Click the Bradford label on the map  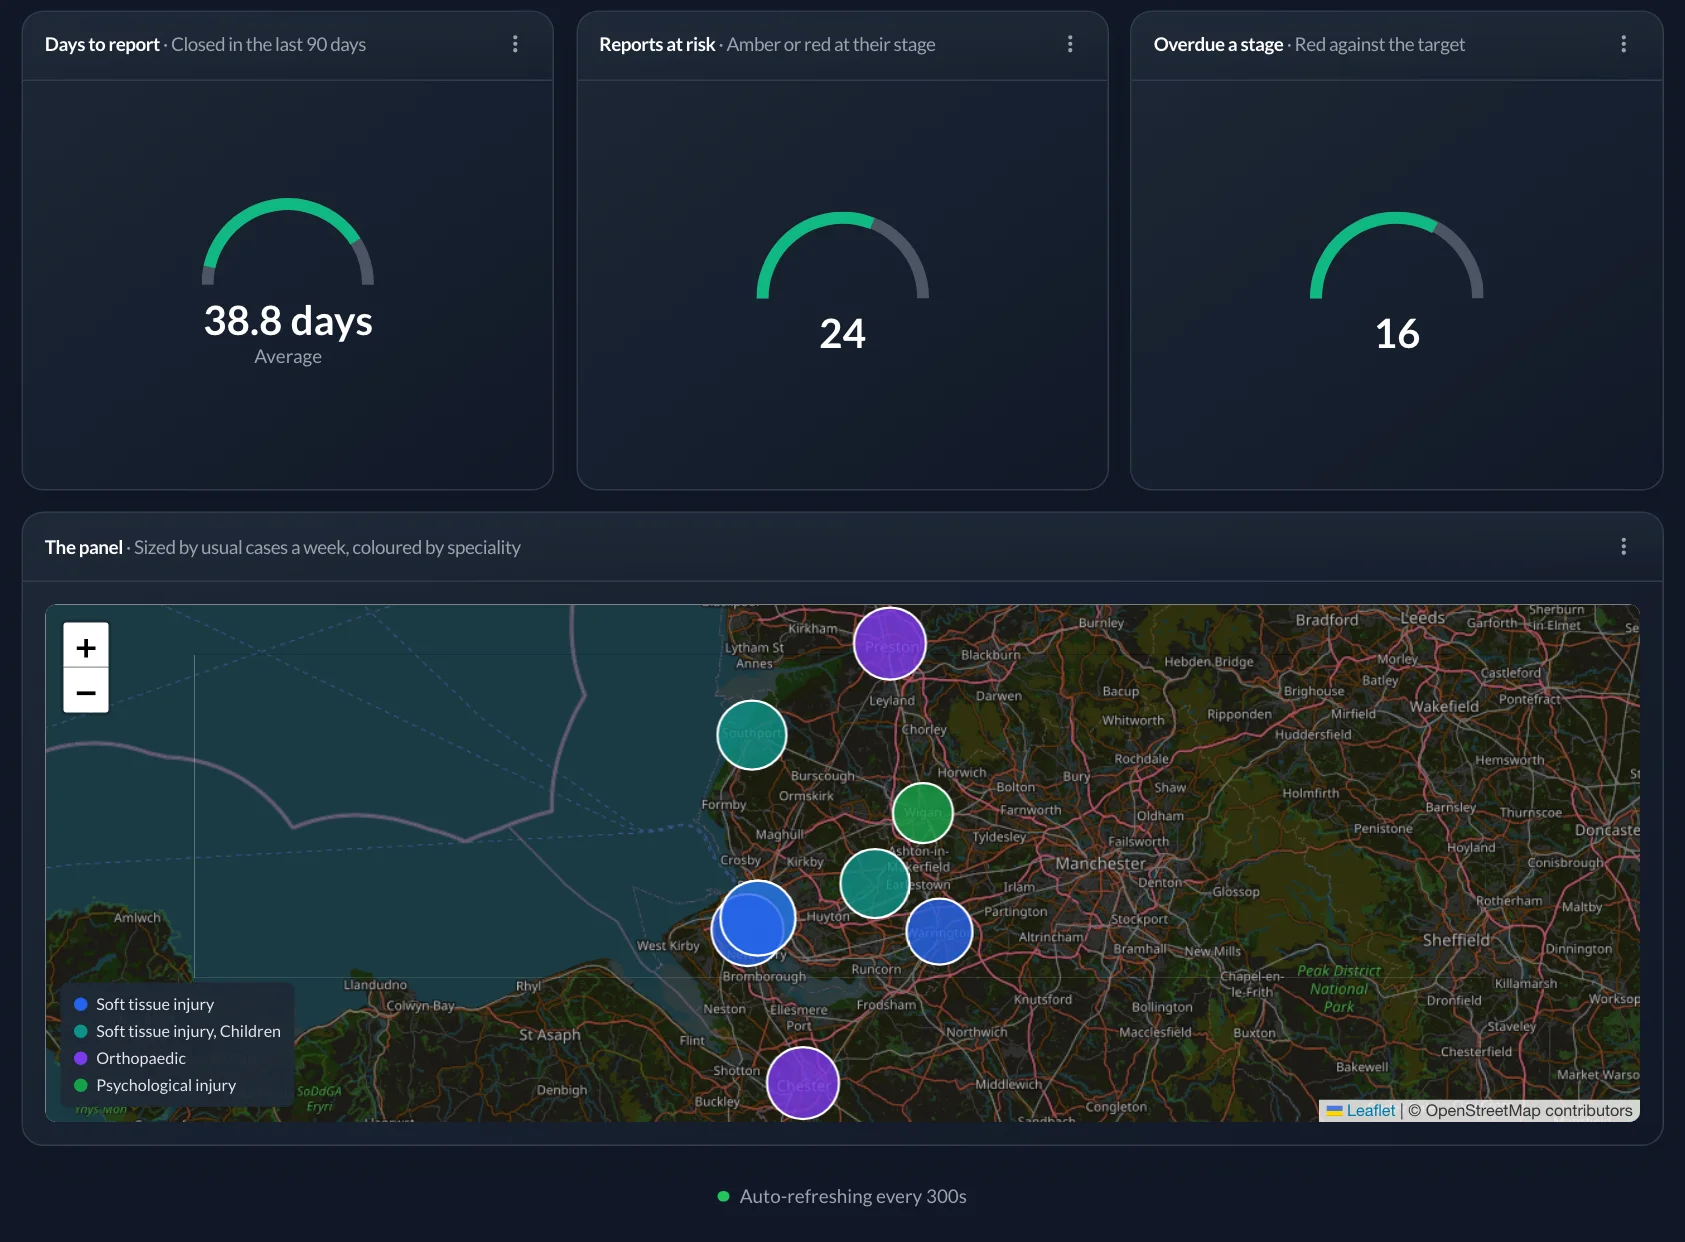[x=1327, y=620]
